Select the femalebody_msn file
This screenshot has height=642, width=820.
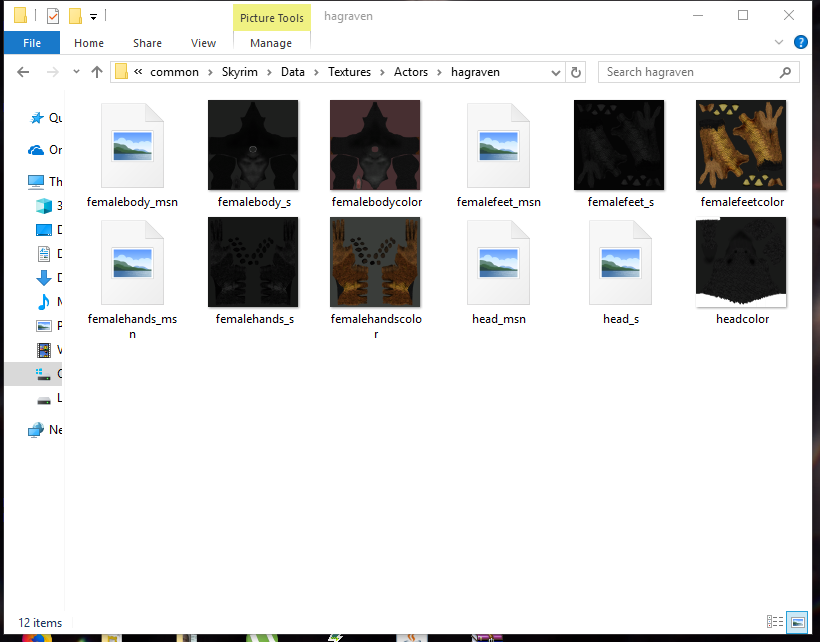click(x=132, y=155)
